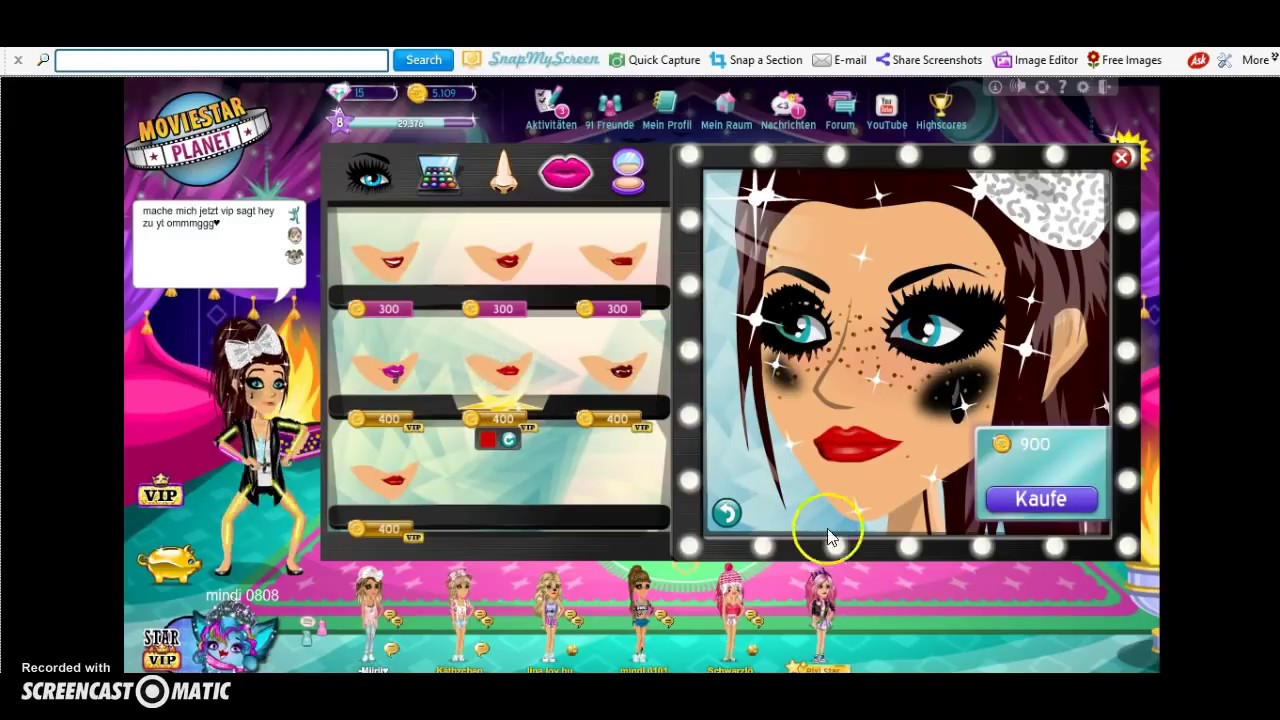
Task: Click the toolbar tools wrench icon
Action: click(1225, 60)
